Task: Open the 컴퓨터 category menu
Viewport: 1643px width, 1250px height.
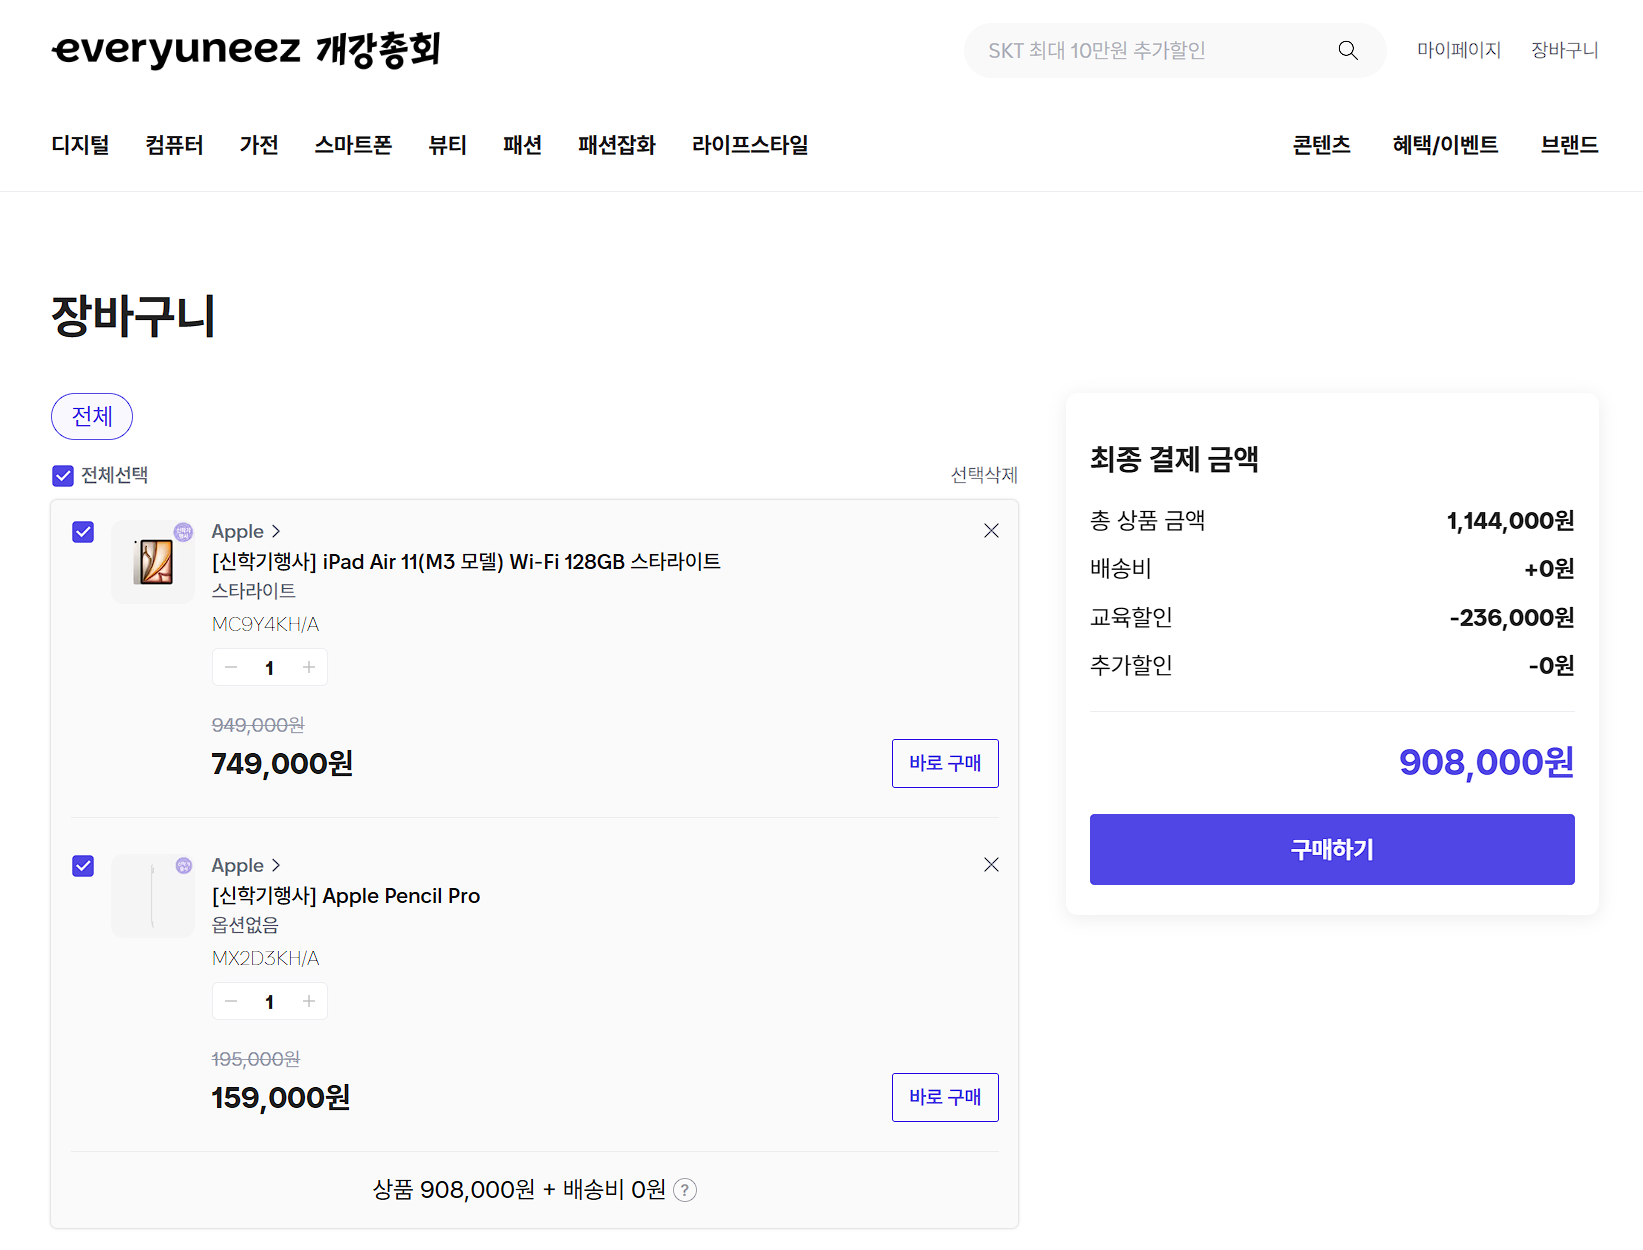Action: 174,145
